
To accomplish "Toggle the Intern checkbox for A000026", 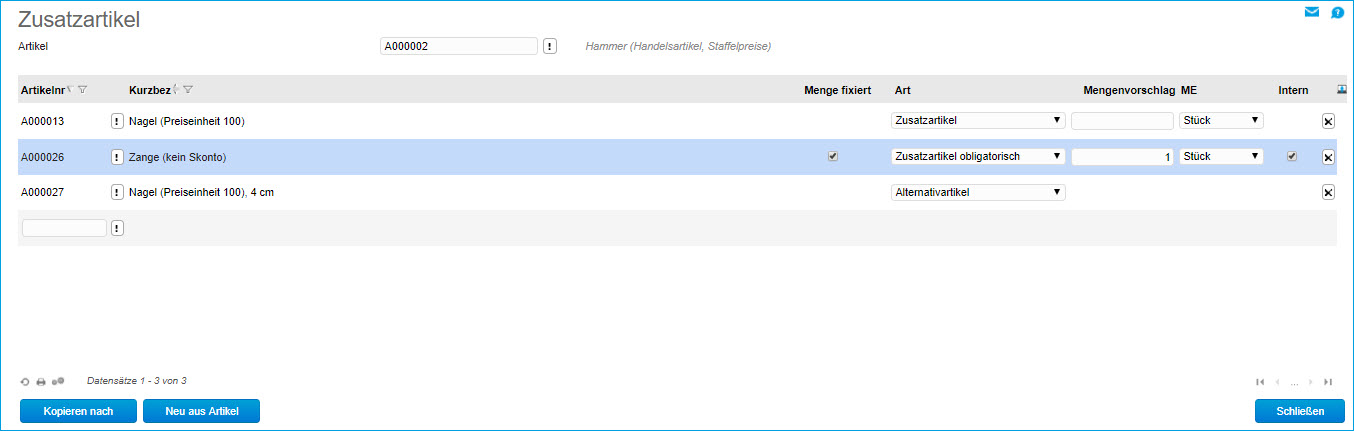I will (1292, 156).
